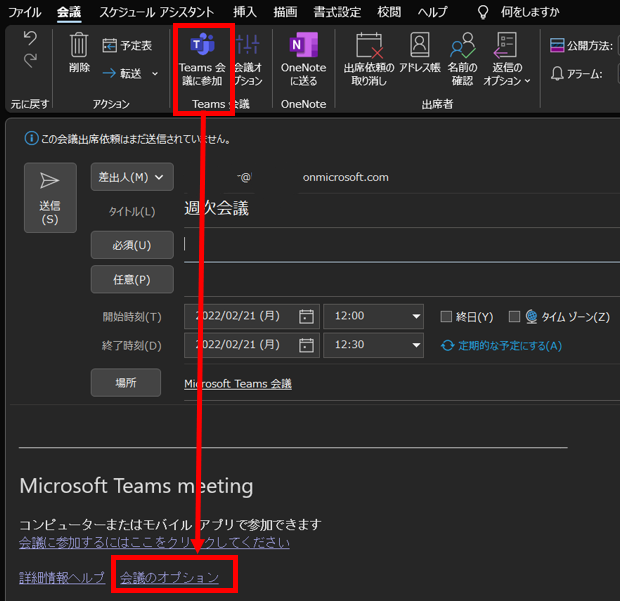620x601 pixels.
Task: Toggle the タイム ゾーン(Z) checkbox
Action: pyautogui.click(x=514, y=316)
